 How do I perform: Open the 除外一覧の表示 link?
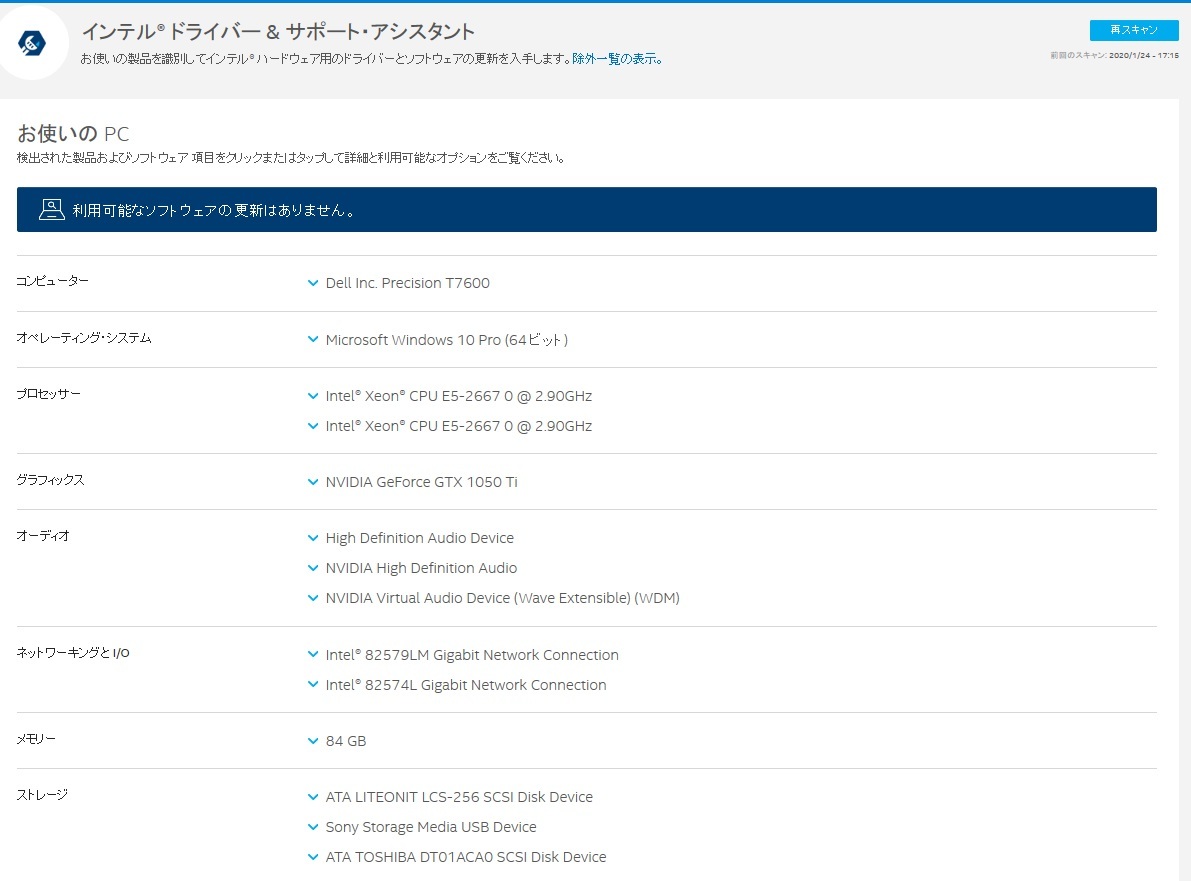click(611, 59)
